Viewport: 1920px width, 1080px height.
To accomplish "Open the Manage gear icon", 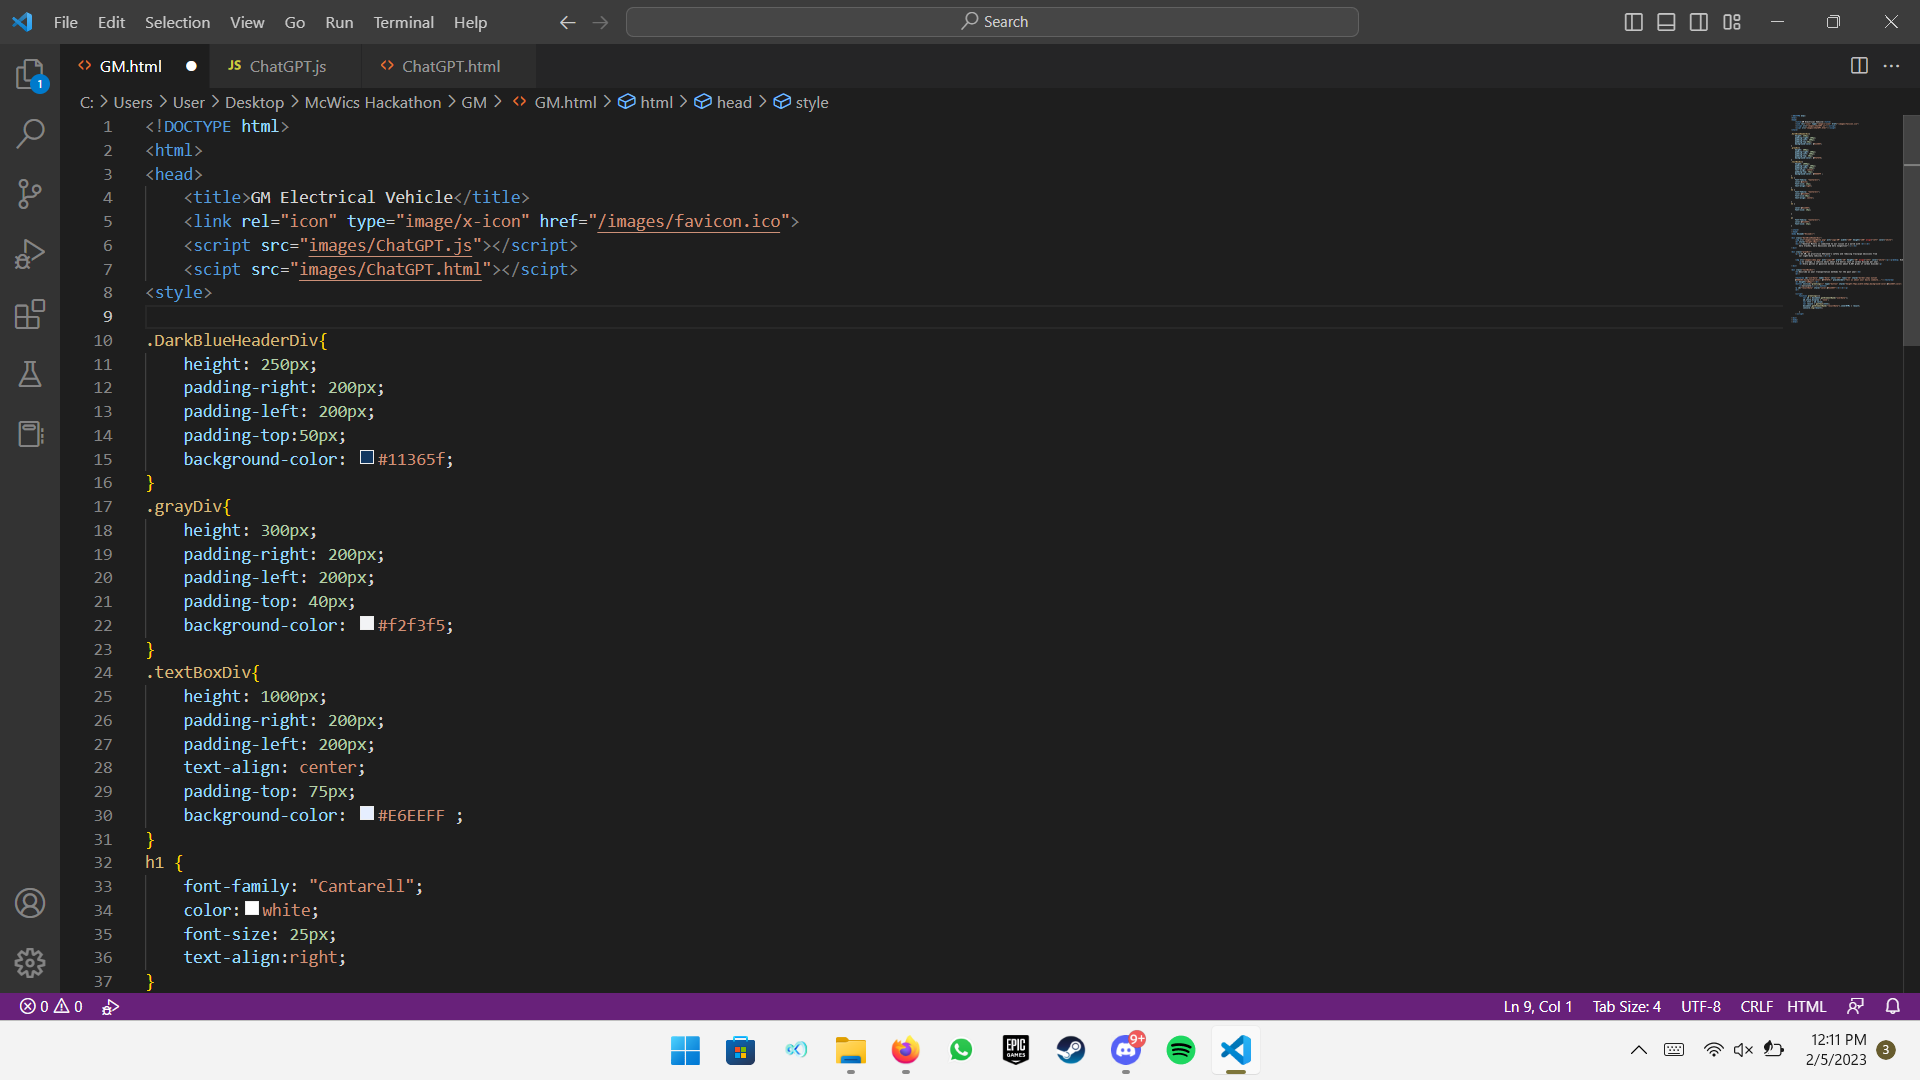I will click(x=30, y=962).
